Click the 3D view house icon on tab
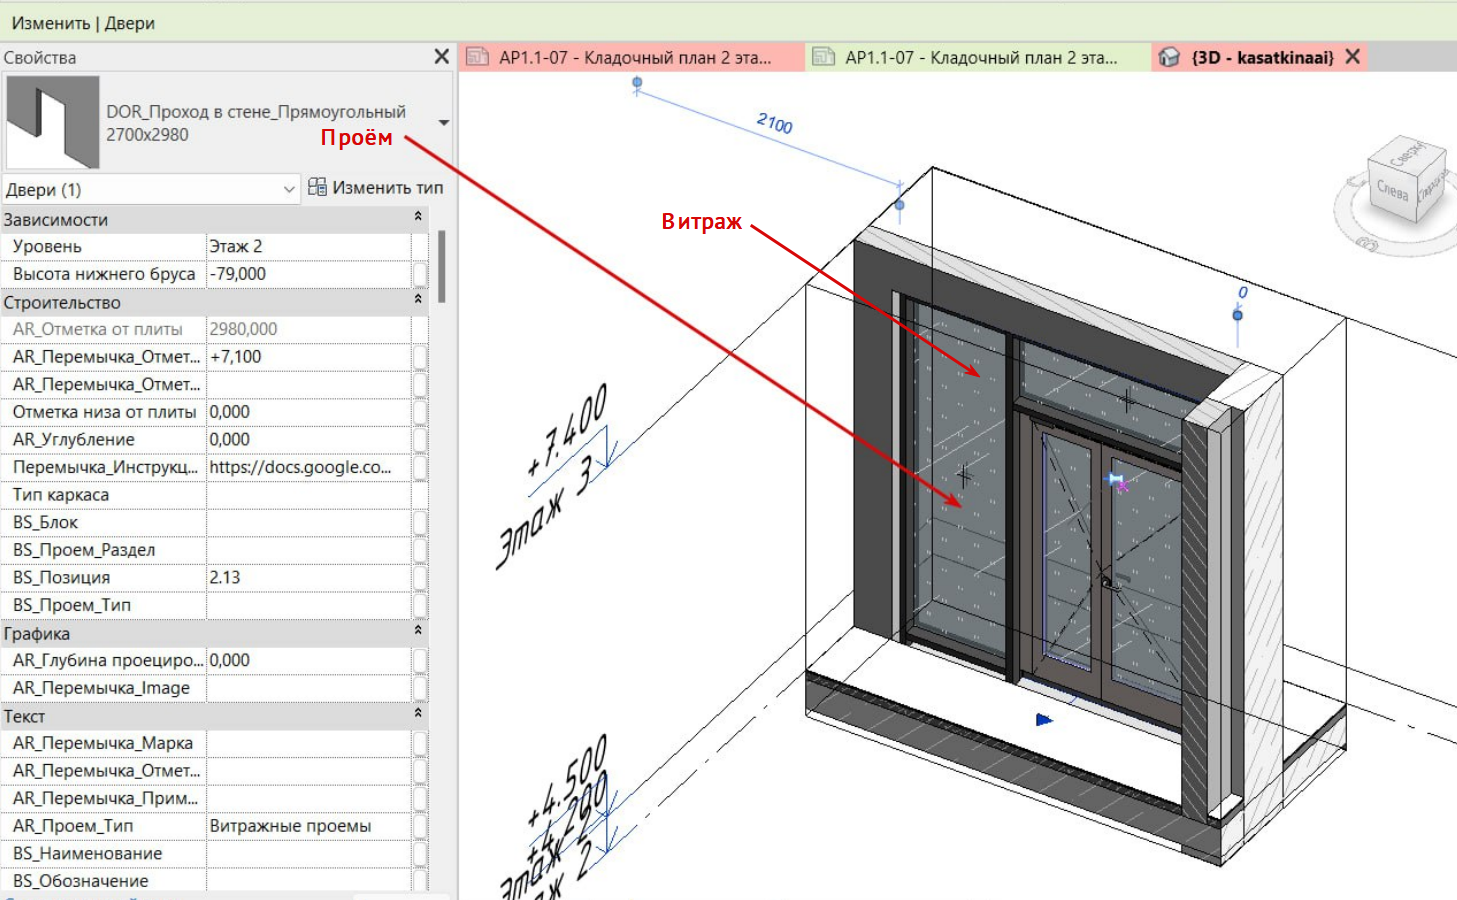Viewport: 1457px width, 900px height. 1169,57
